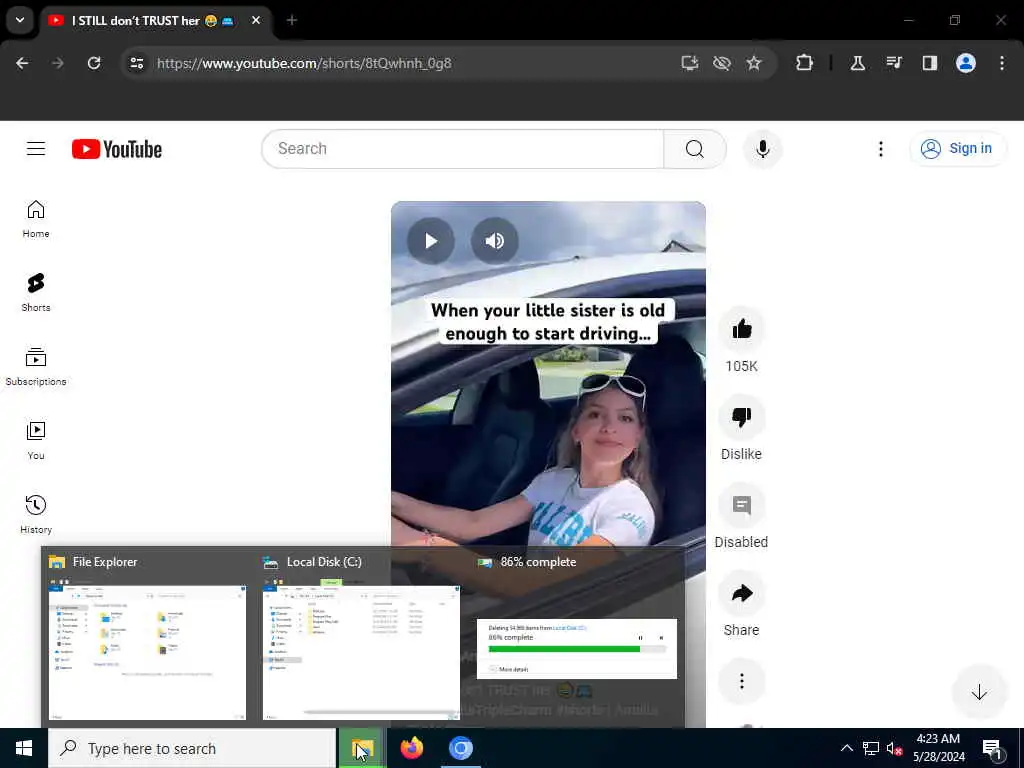Click the install app icon in address bar
1024x768 pixels.
[690, 63]
